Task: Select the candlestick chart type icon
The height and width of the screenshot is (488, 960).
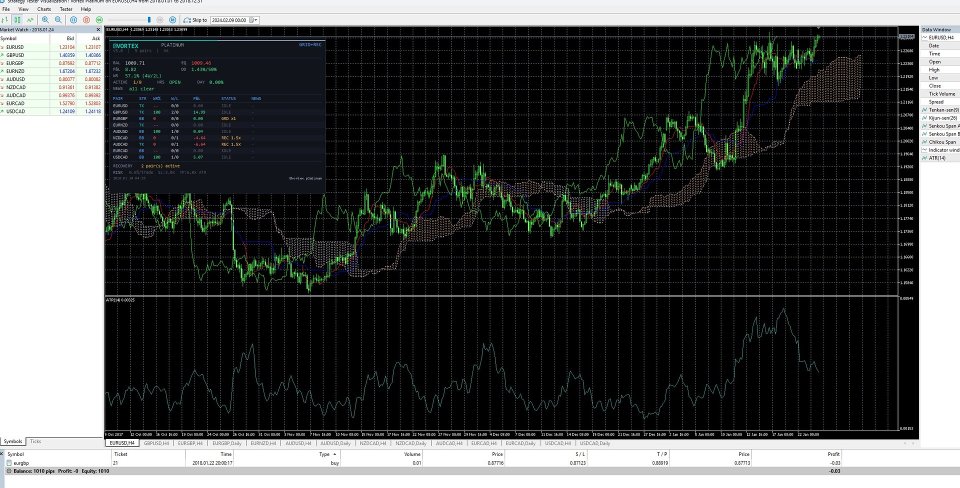Action: click(x=17, y=20)
